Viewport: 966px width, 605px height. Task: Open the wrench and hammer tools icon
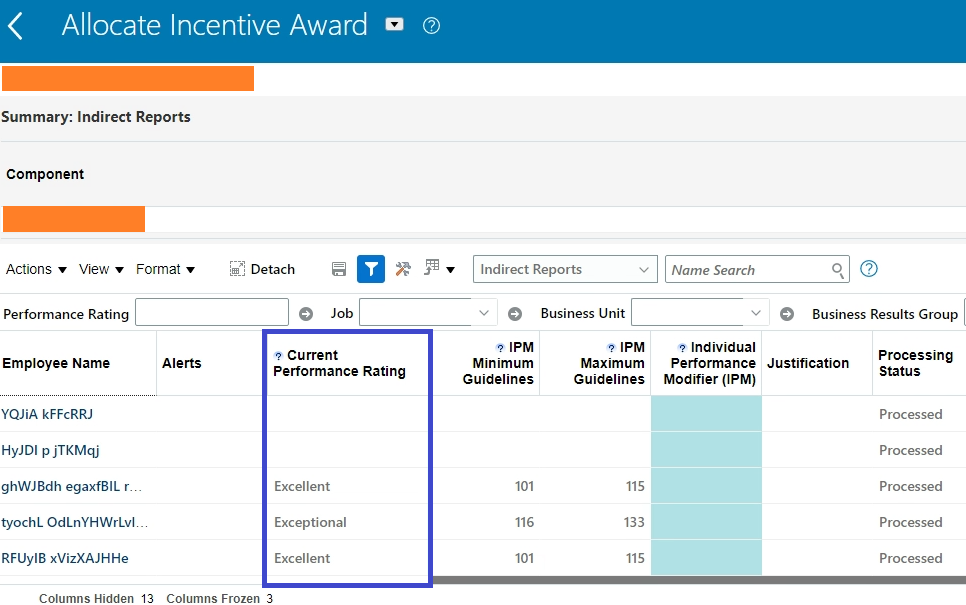403,268
